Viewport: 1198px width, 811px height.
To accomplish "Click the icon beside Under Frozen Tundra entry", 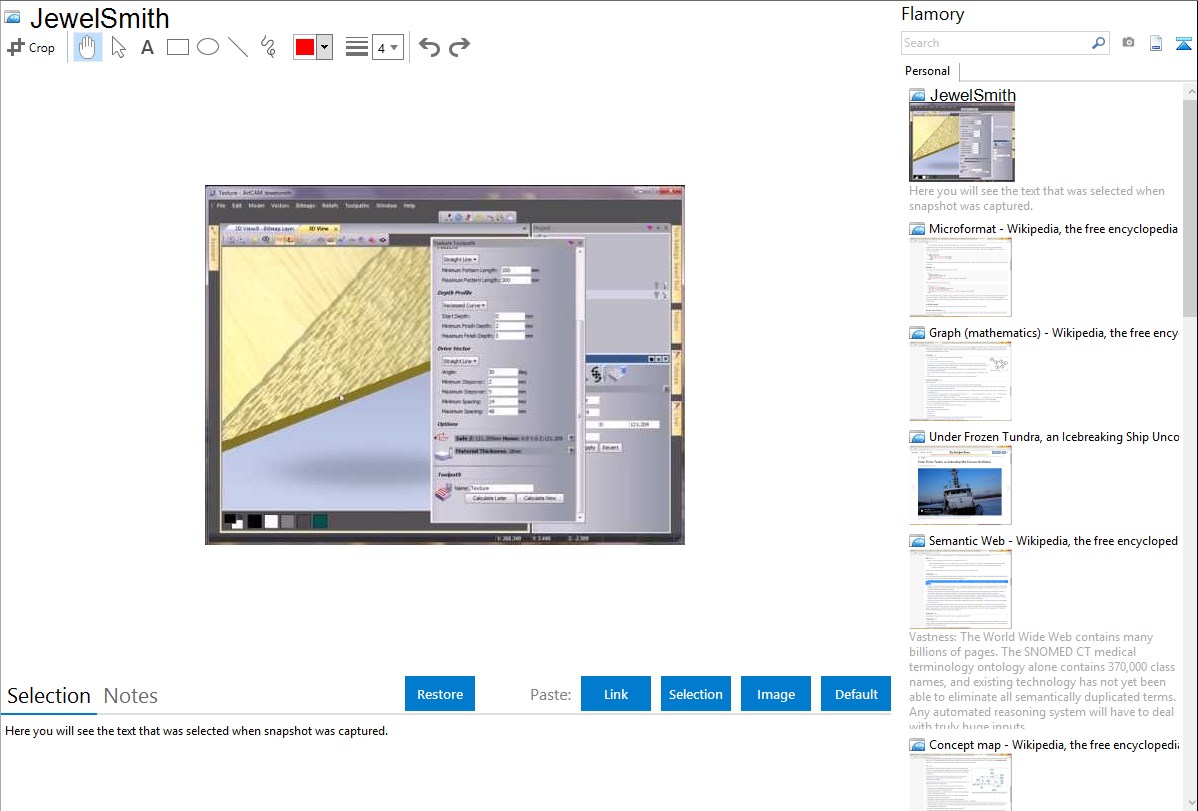I will (917, 437).
